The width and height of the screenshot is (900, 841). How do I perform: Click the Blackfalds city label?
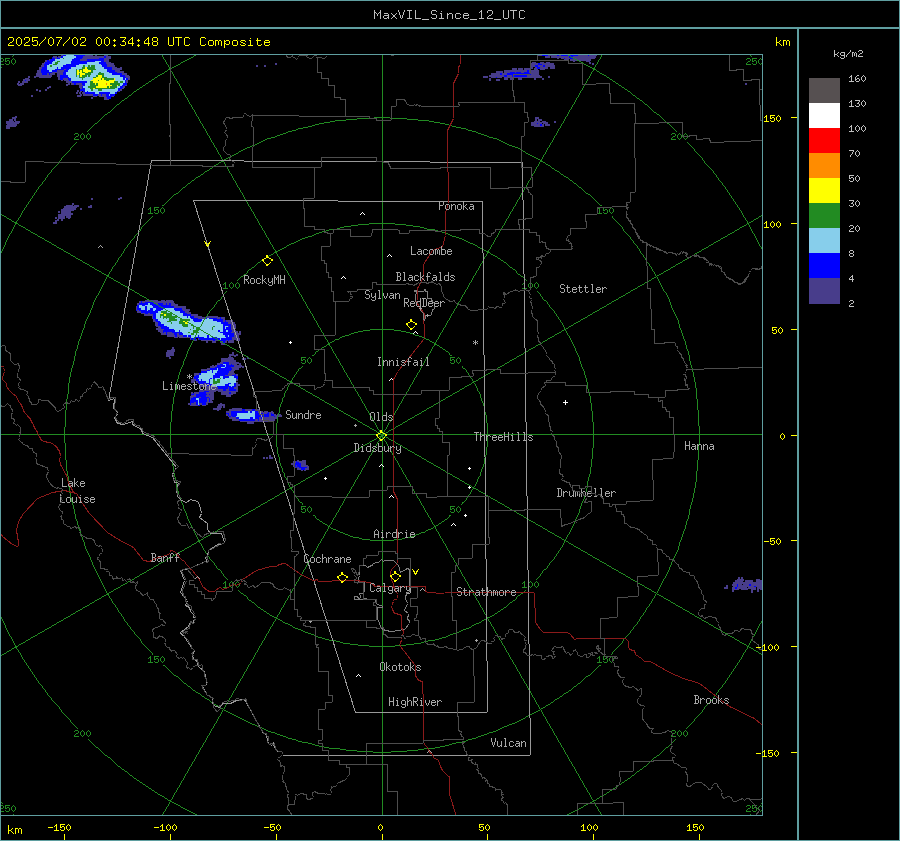425,277
